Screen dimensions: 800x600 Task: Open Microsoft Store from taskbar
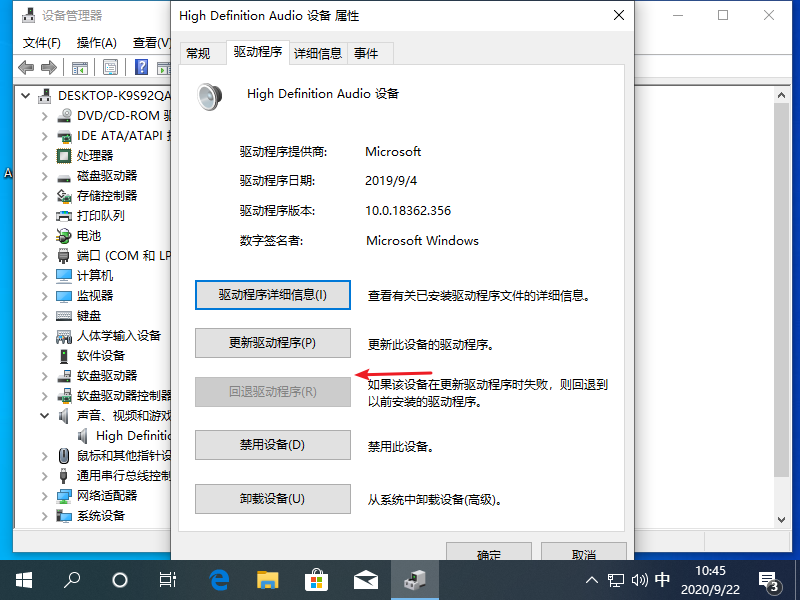pos(316,580)
